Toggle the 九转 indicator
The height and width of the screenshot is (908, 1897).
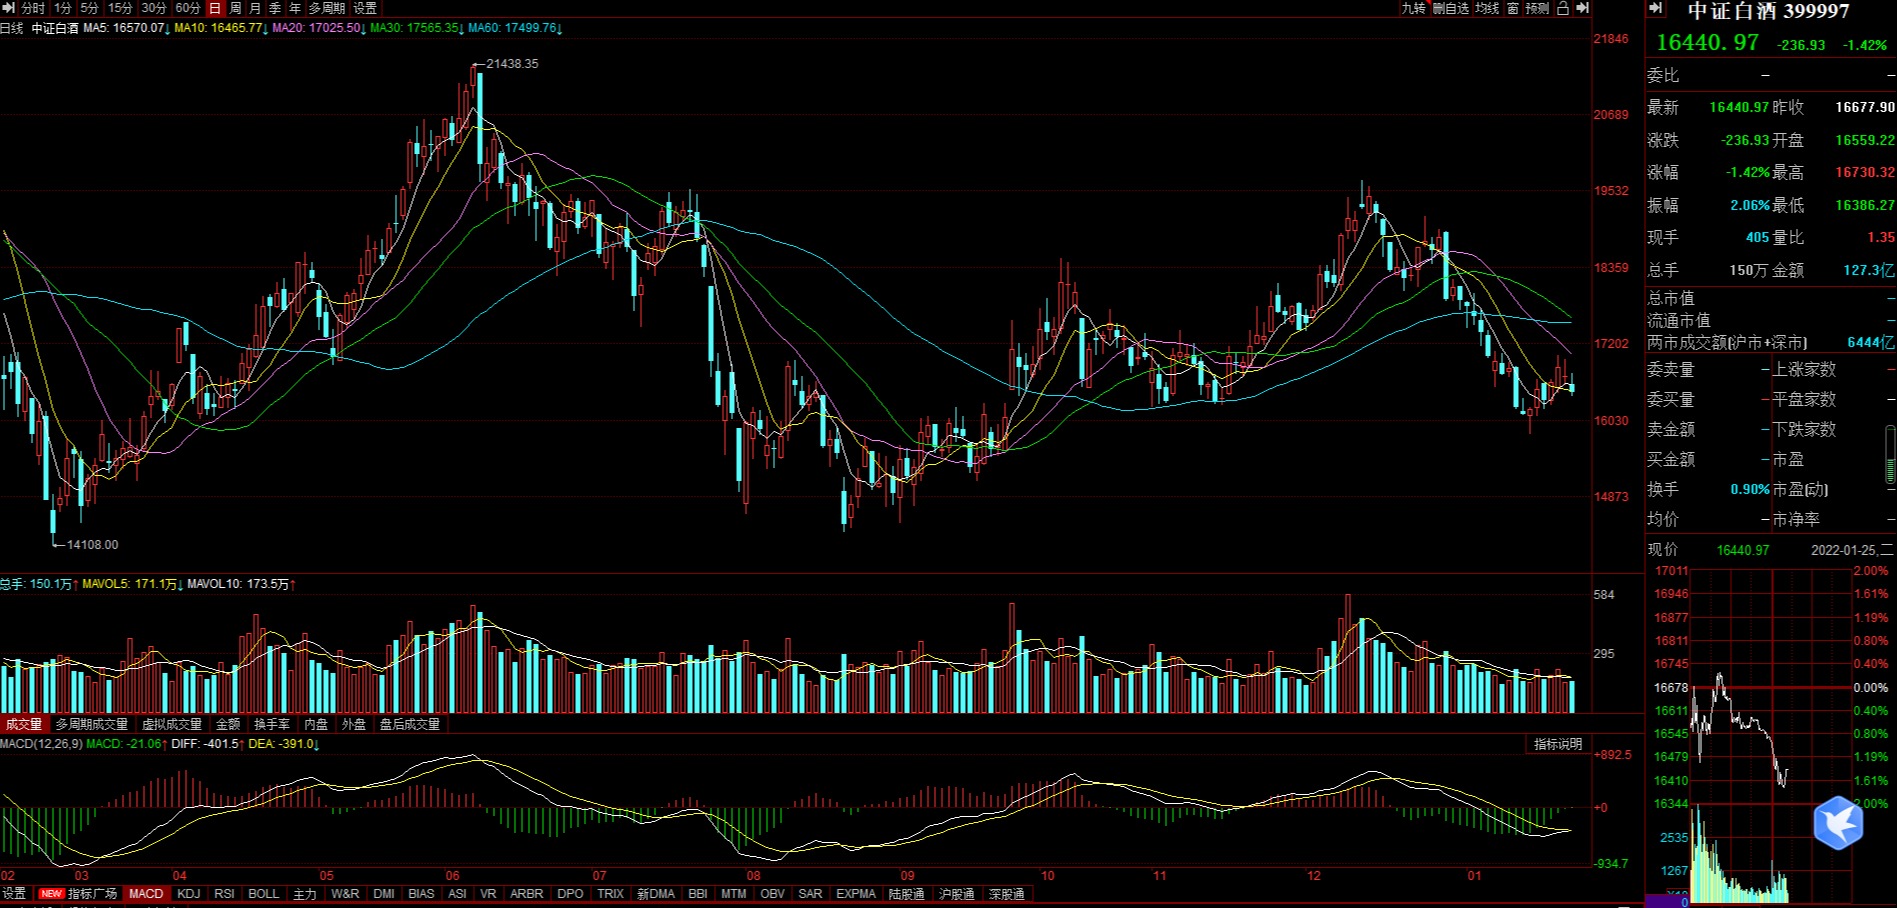pos(1413,8)
